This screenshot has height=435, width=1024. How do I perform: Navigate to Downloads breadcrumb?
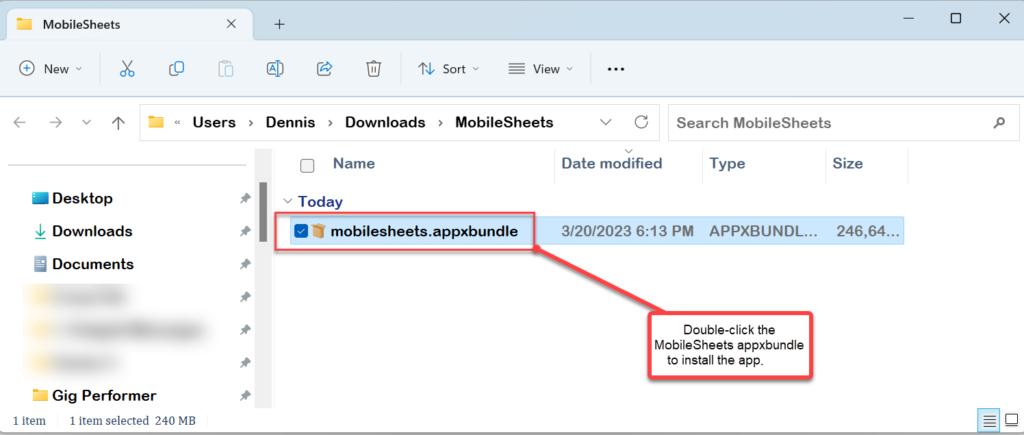[x=385, y=122]
